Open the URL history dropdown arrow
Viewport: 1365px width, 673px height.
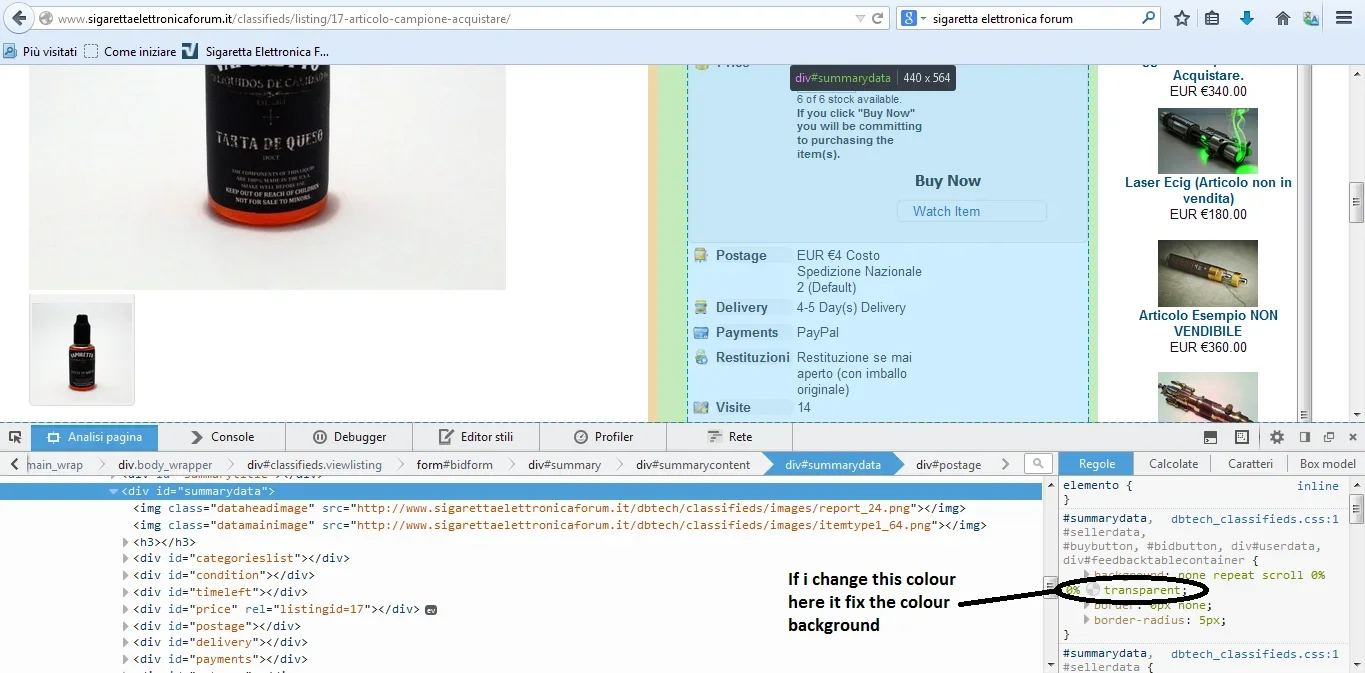coord(860,18)
